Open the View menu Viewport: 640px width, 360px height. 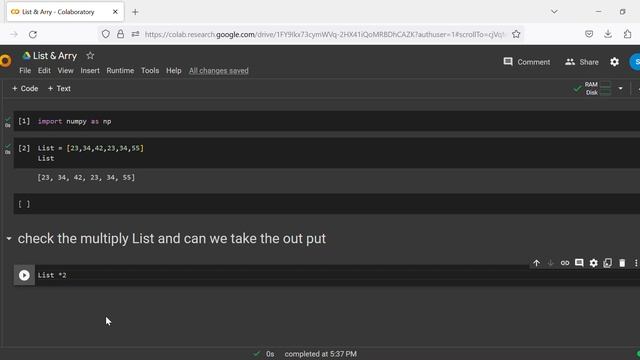[x=65, y=71]
